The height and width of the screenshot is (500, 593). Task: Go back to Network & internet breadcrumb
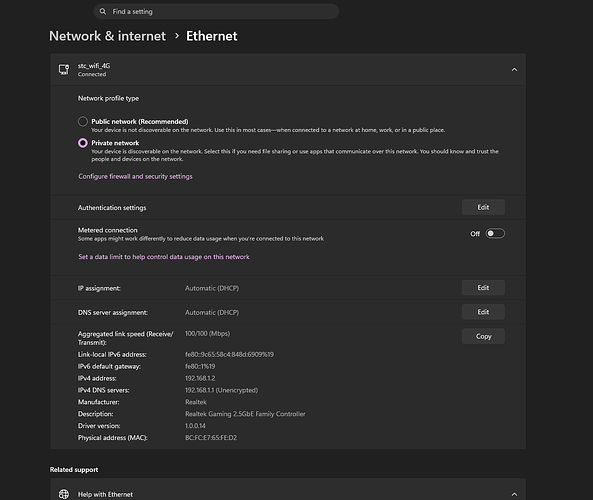coord(107,36)
